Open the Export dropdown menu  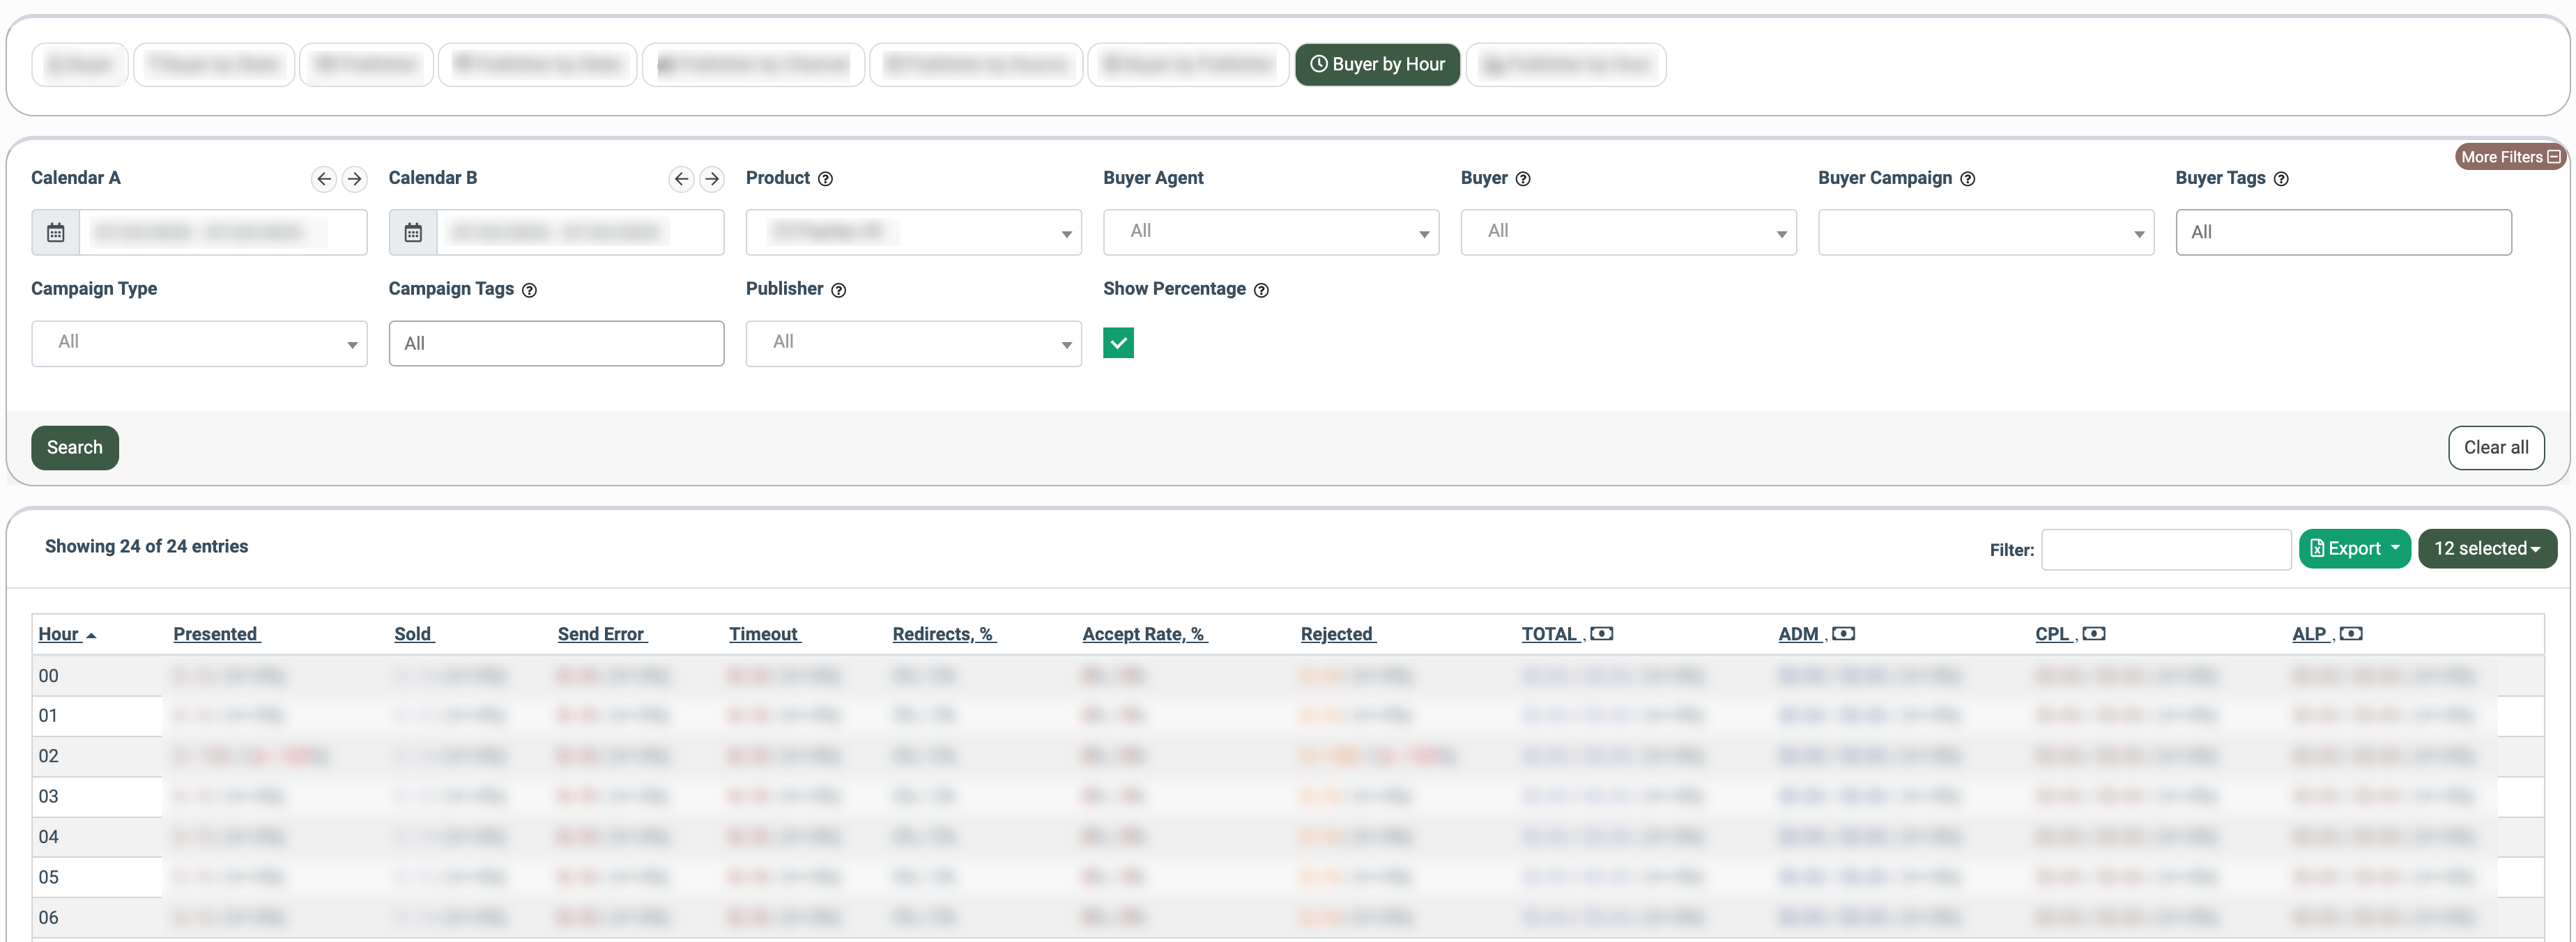point(2354,549)
